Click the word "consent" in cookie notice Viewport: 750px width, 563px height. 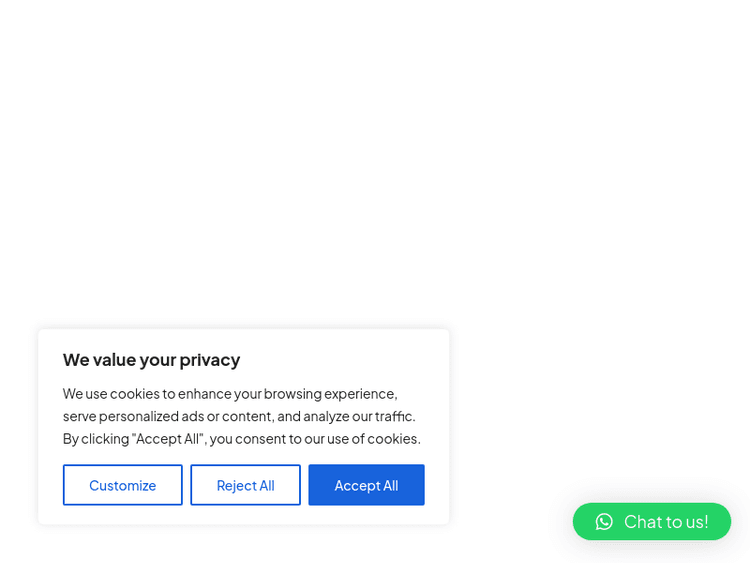(x=259, y=438)
